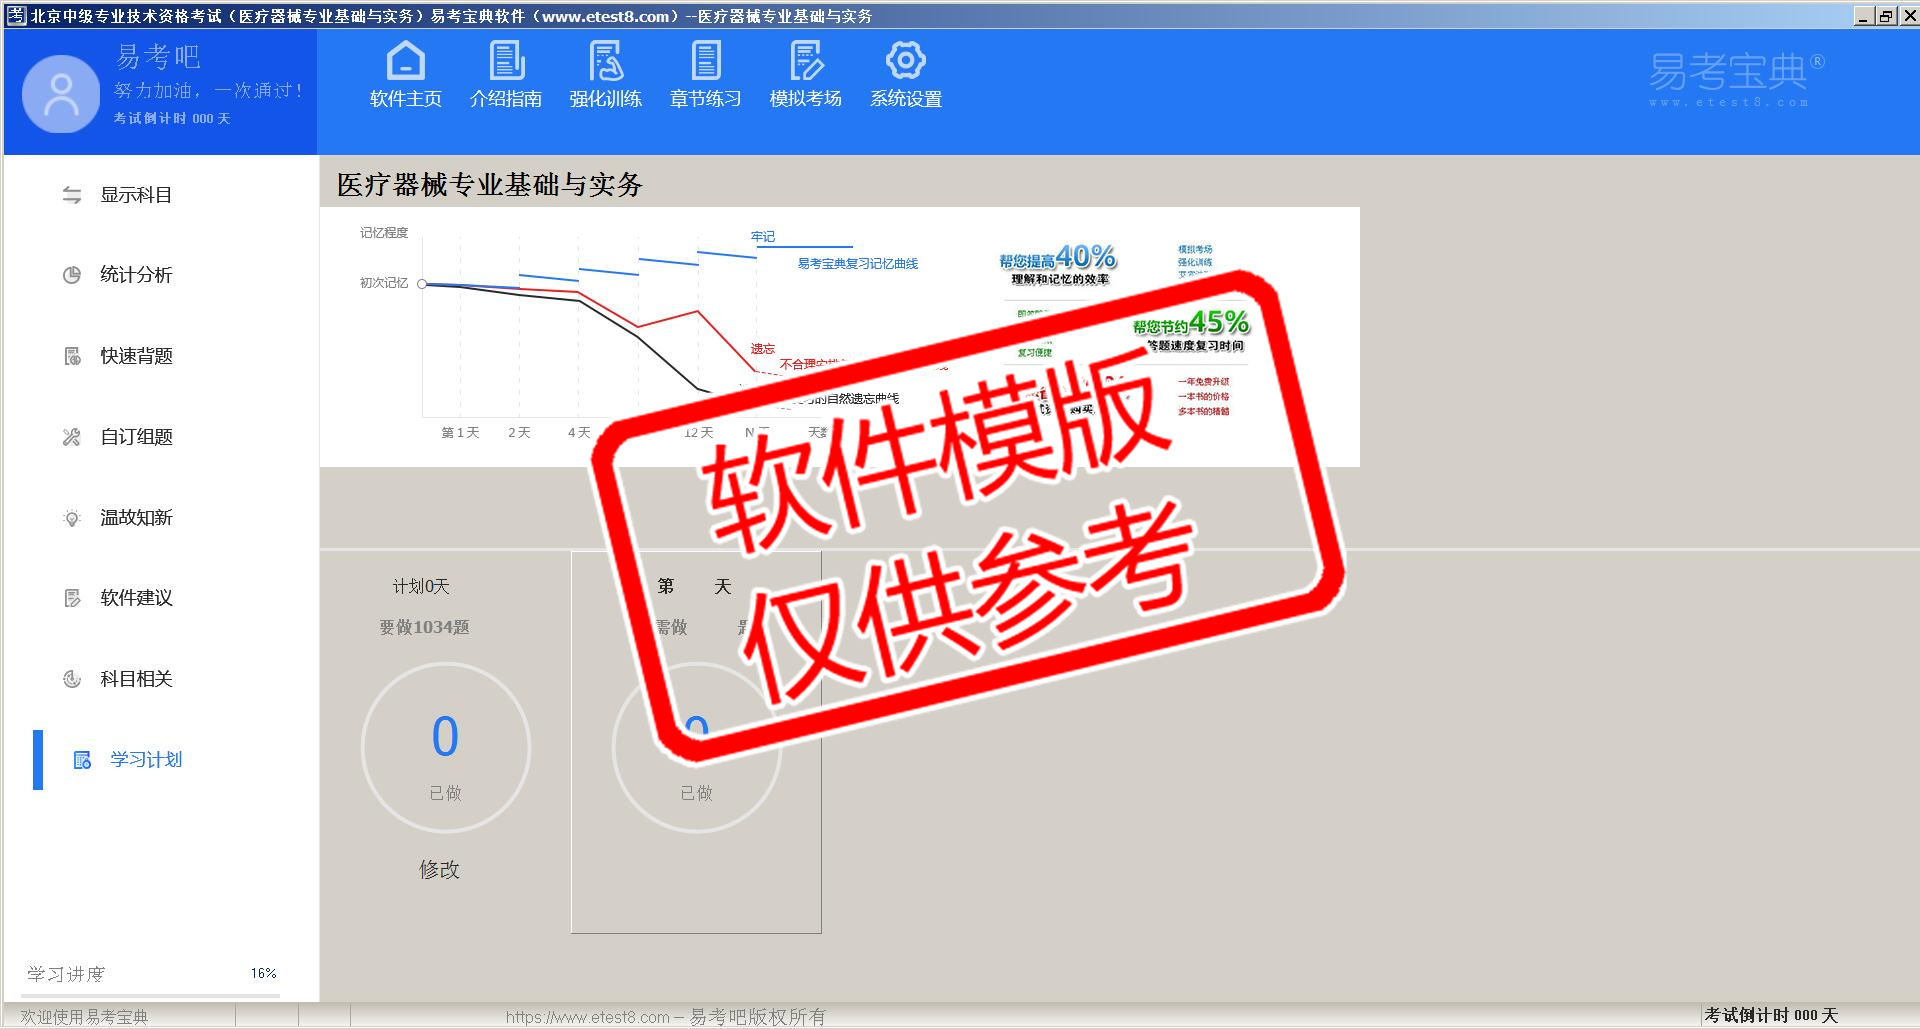Select the 学习计划 sidebar tab

146,760
